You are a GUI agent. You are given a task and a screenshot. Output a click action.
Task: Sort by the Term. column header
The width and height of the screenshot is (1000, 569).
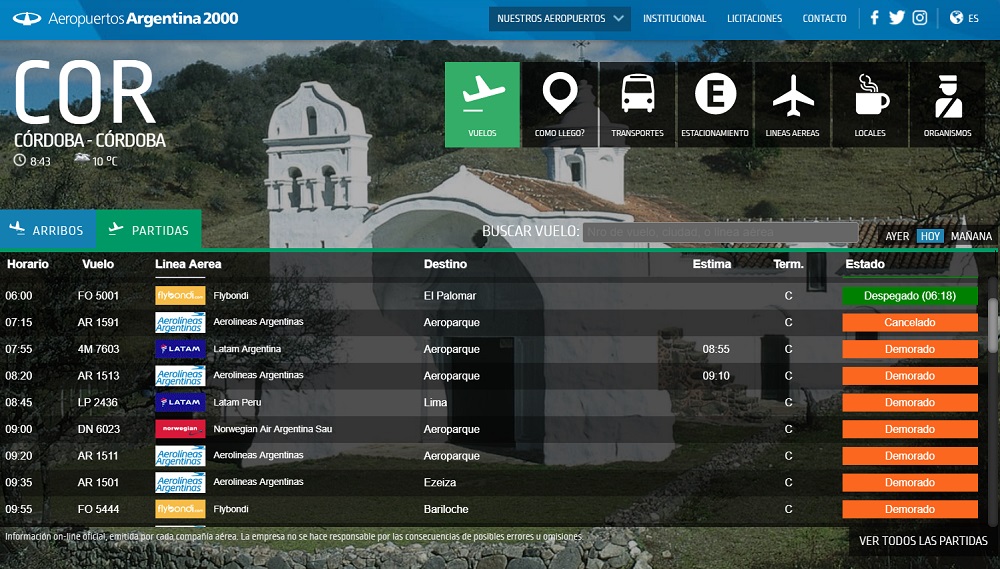click(x=788, y=264)
